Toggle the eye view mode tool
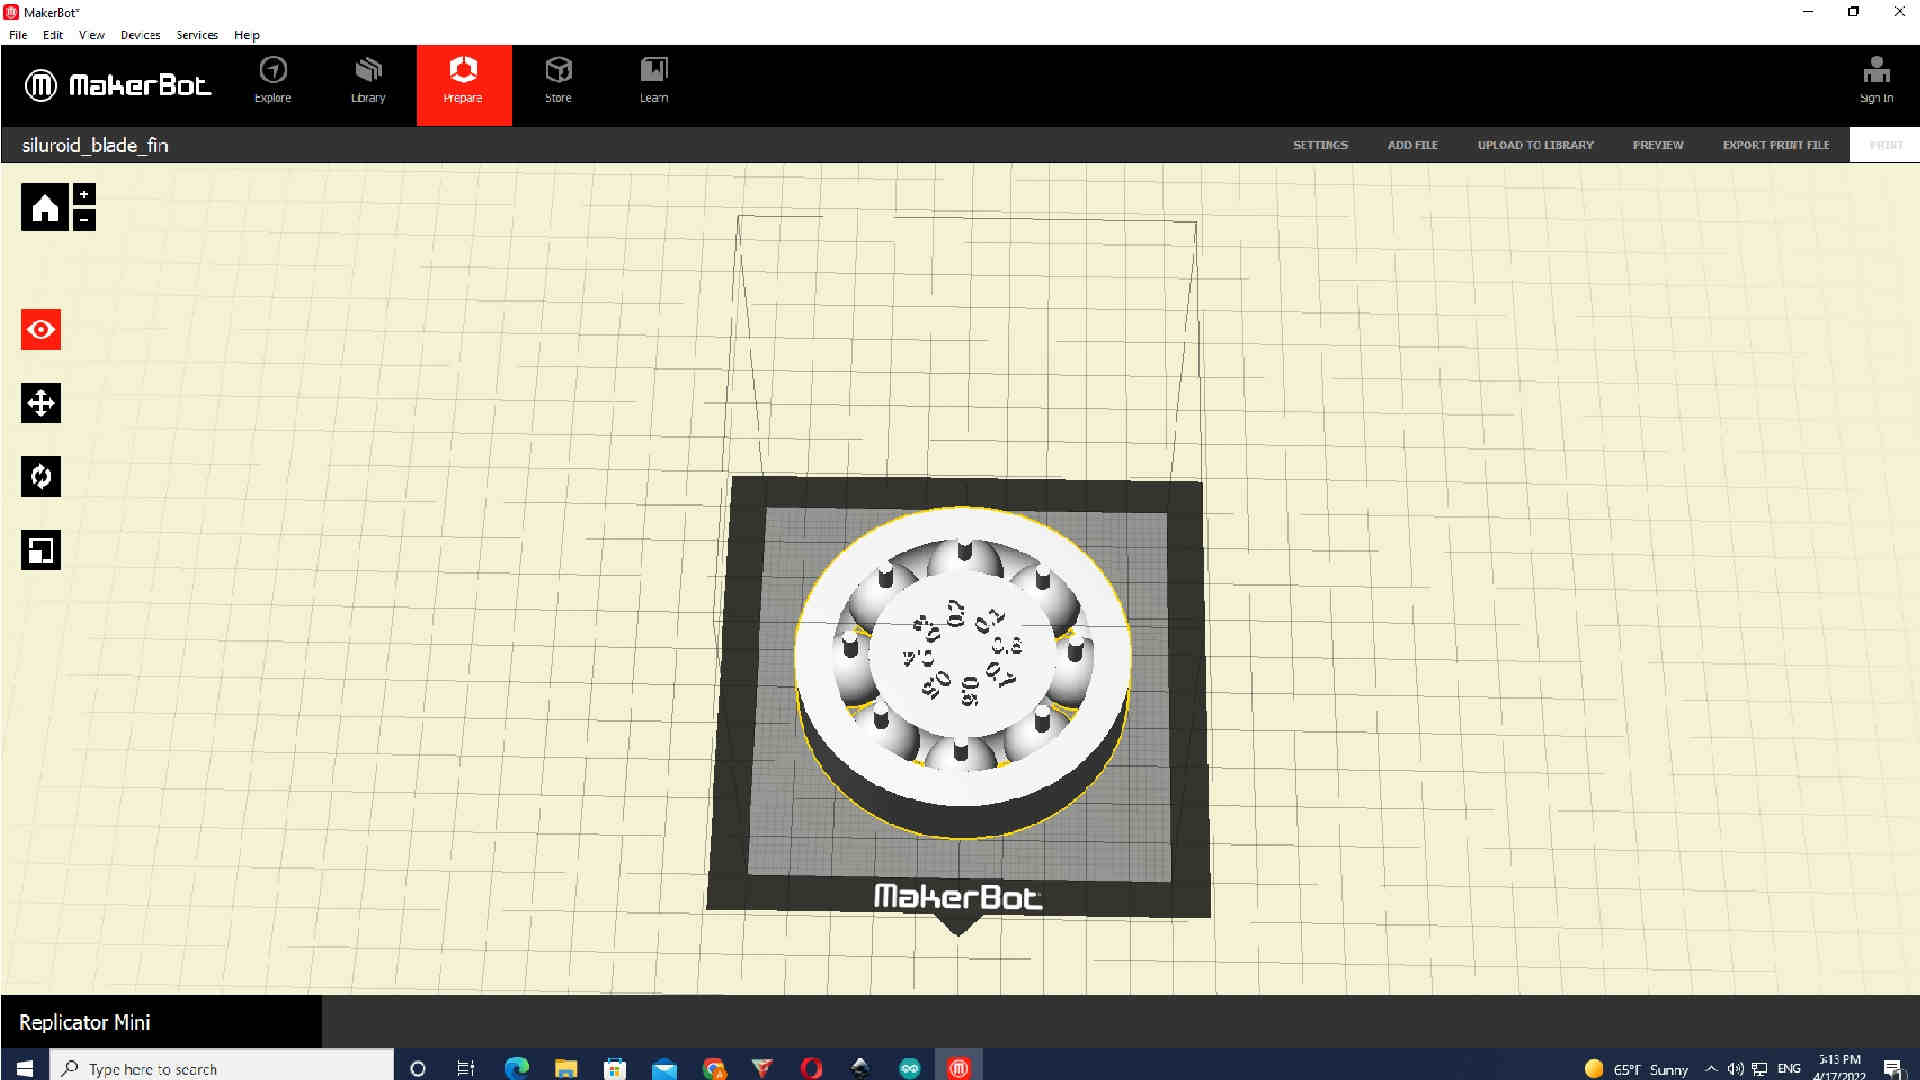Image resolution: width=1920 pixels, height=1080 pixels. pyautogui.click(x=41, y=330)
